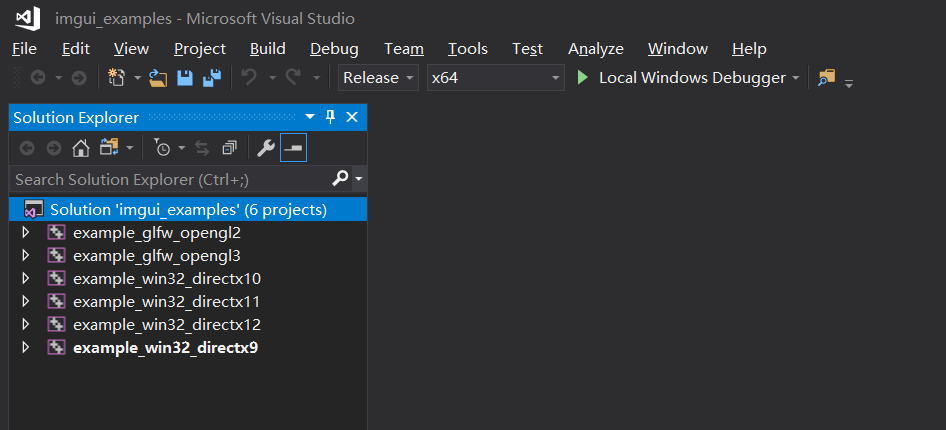Open Solution Explorer window position dropdown
This screenshot has height=430, width=946.
[x=310, y=117]
